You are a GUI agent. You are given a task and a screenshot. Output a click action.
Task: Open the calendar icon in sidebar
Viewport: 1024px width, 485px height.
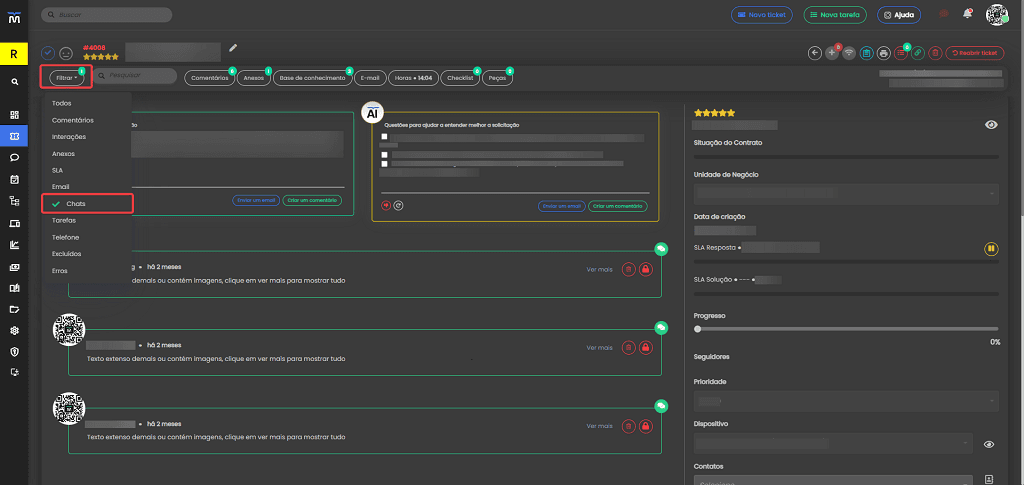tap(14, 179)
